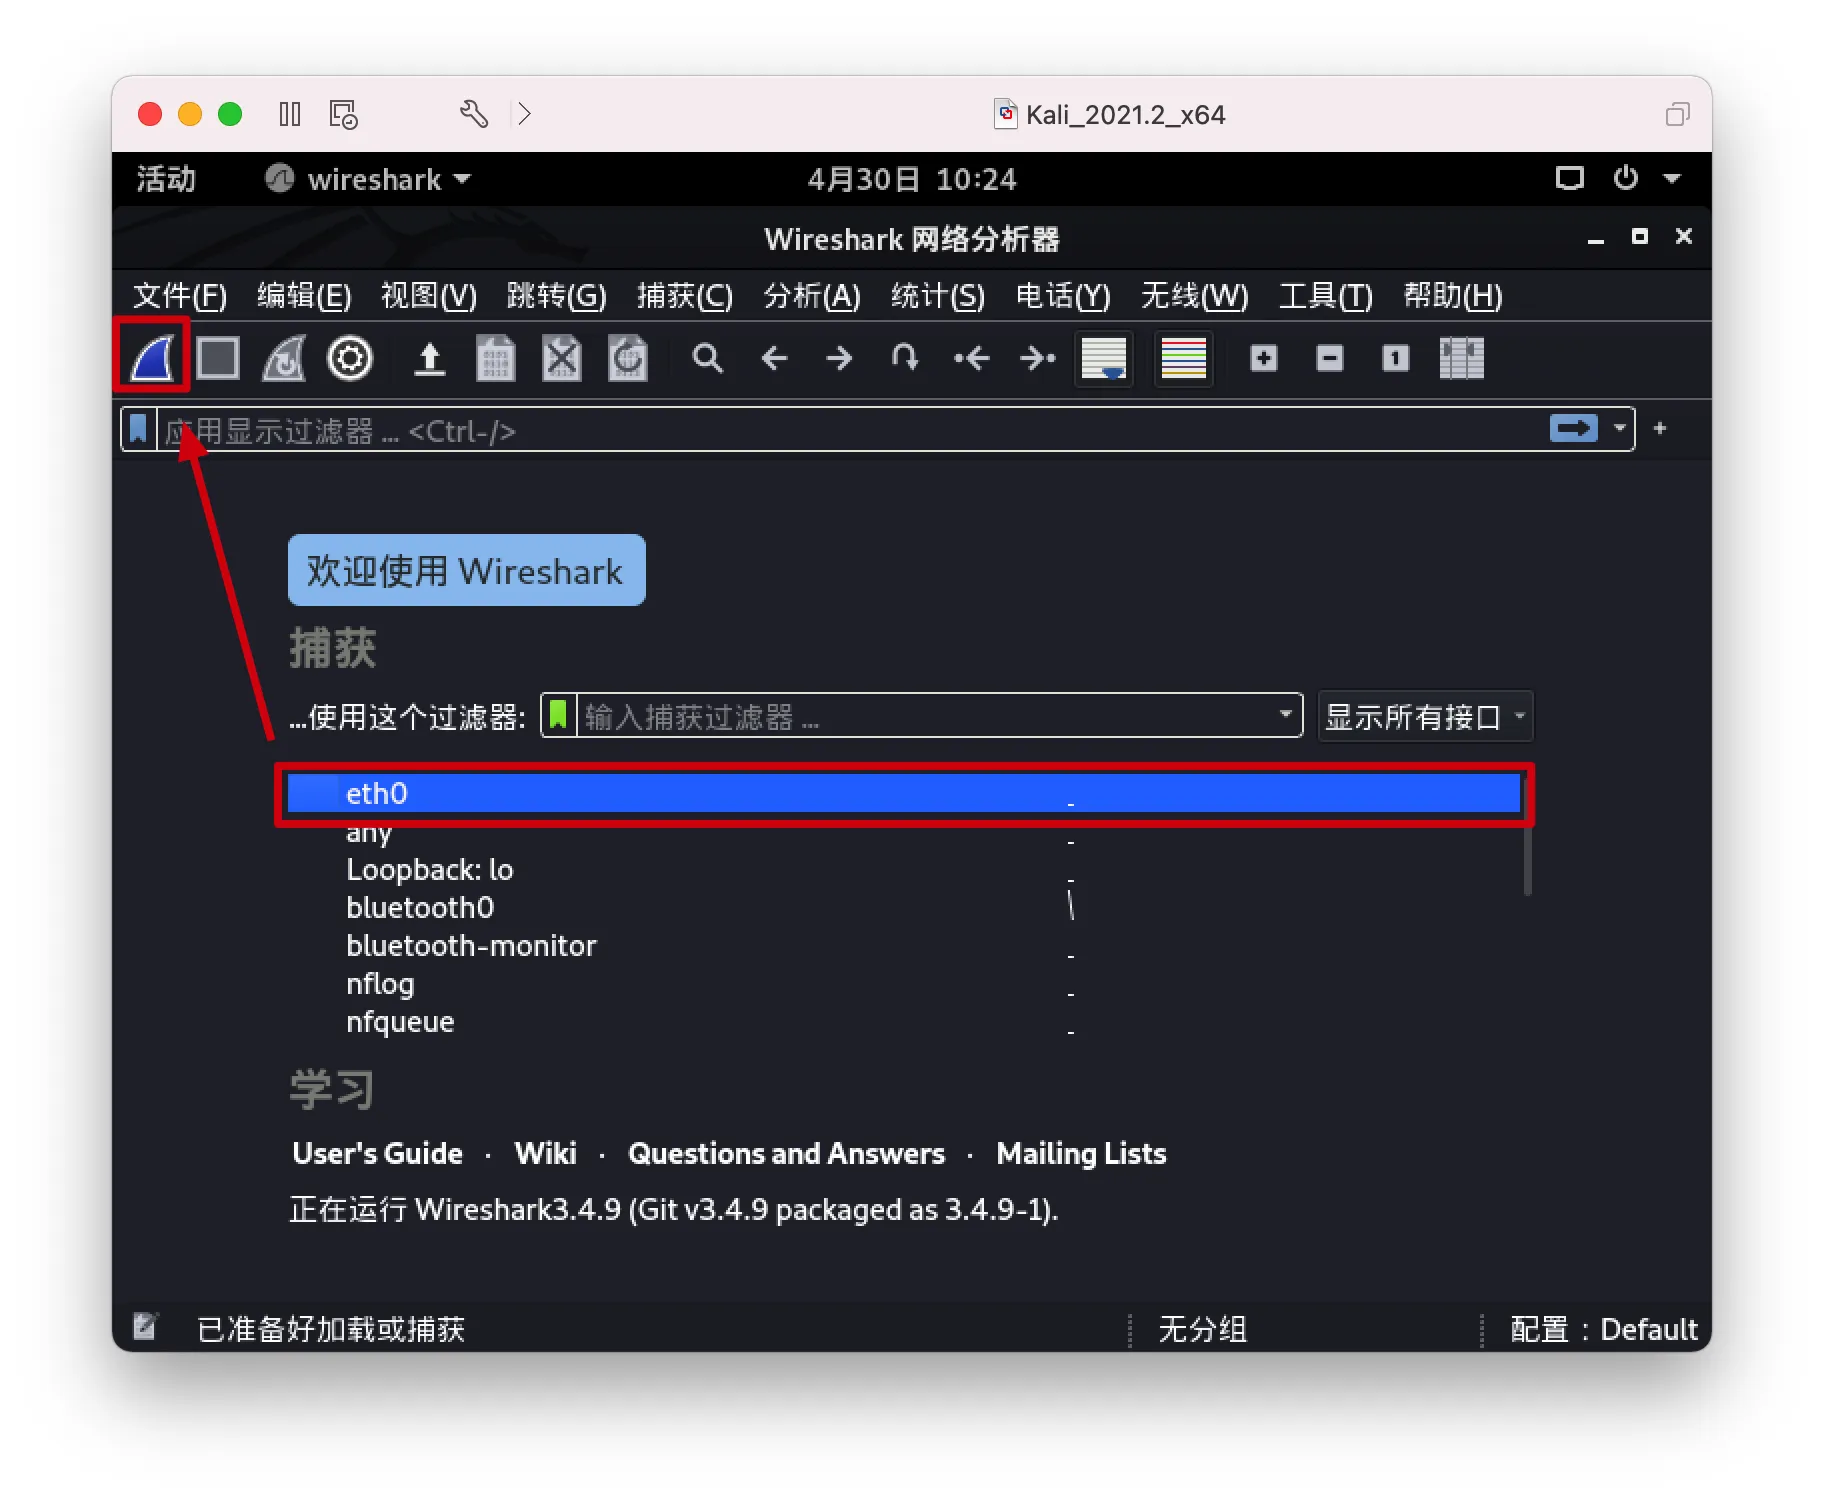Open the 跳转(G) menu

point(557,296)
